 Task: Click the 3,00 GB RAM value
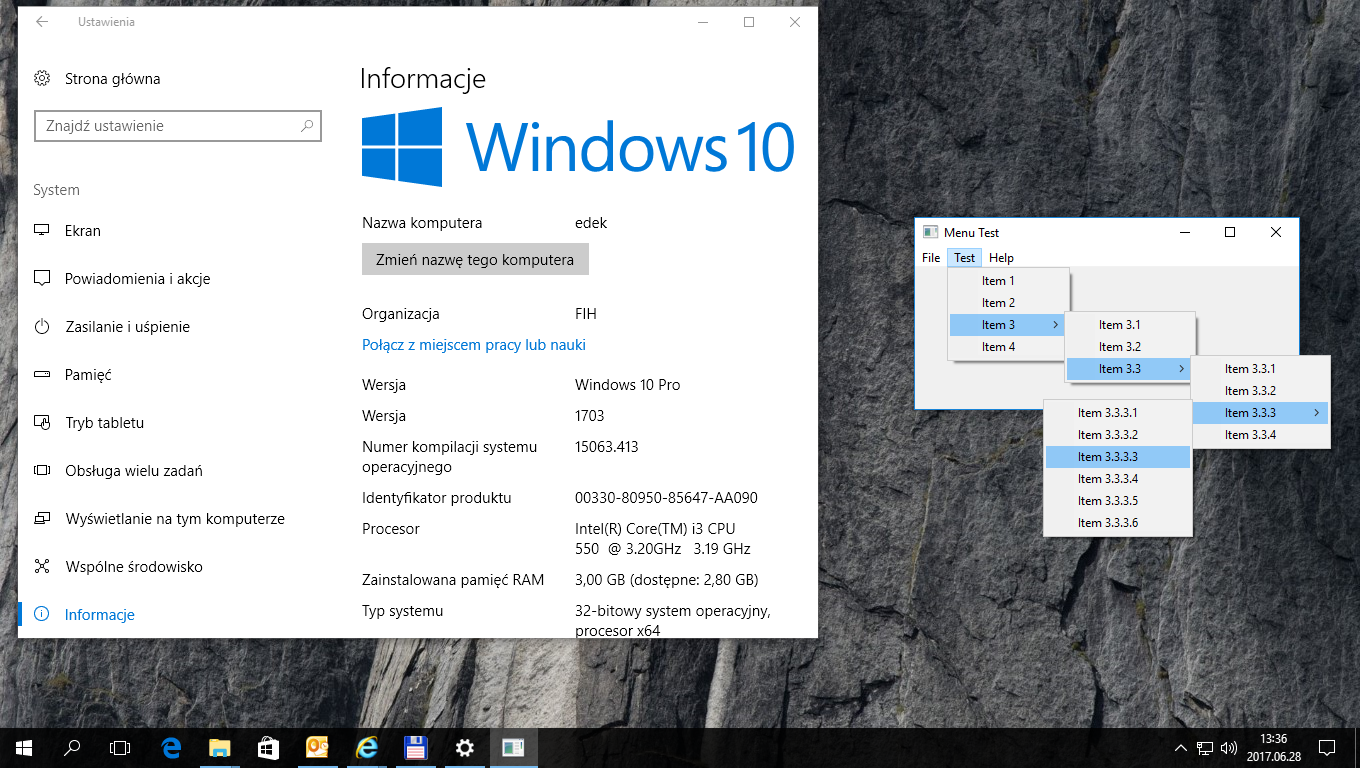coord(666,580)
